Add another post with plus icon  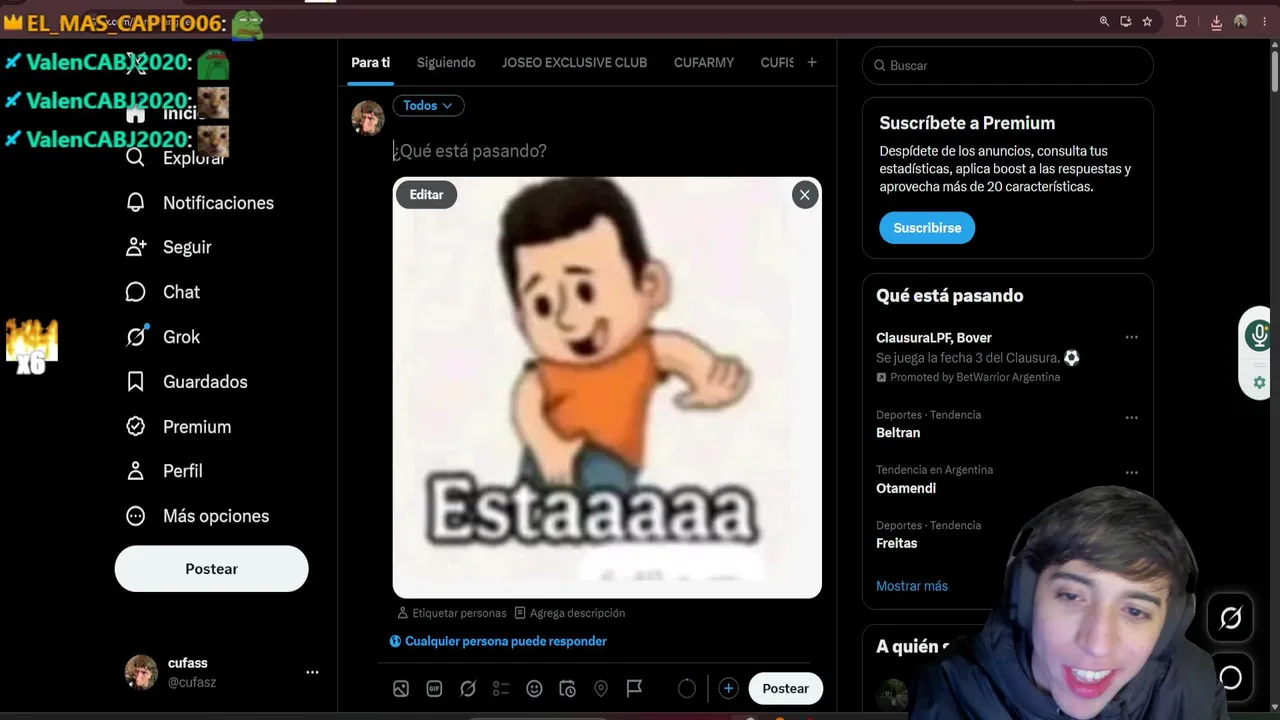pyautogui.click(x=729, y=688)
